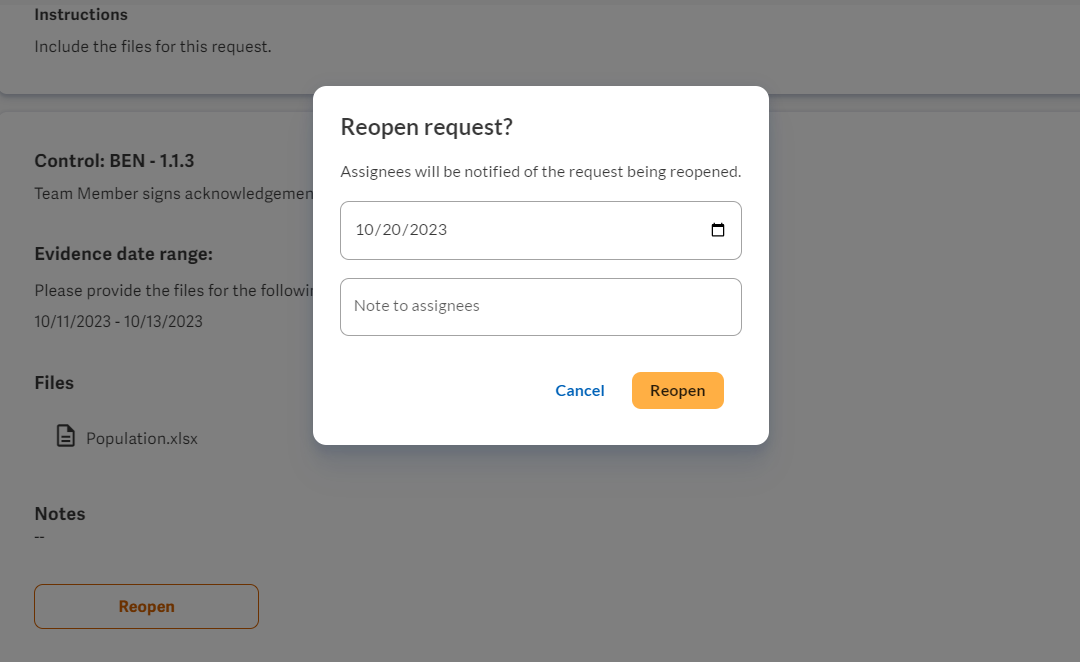Click the Reopen button inside the dialog
This screenshot has height=662, width=1080.
pyautogui.click(x=677, y=390)
